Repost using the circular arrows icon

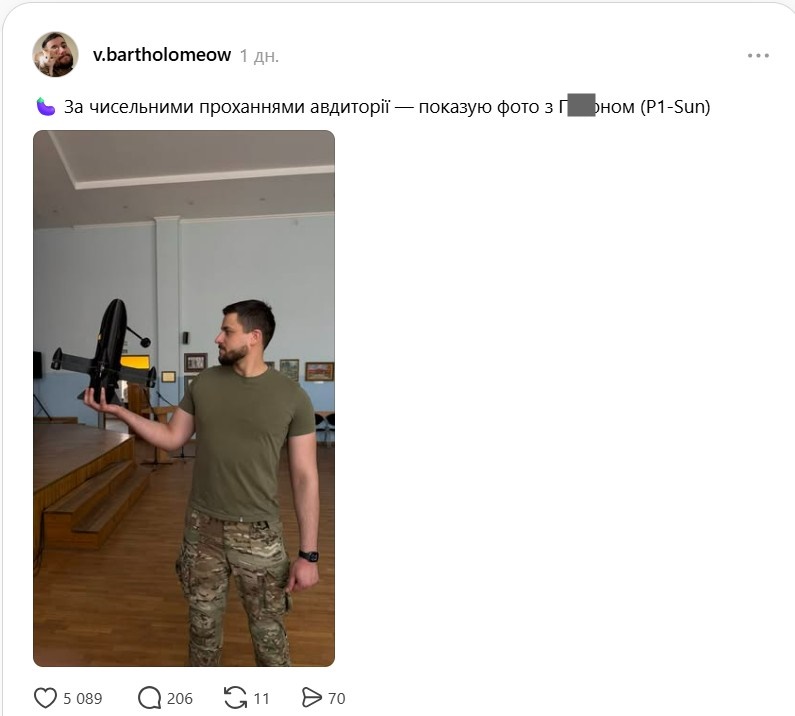coord(235,698)
